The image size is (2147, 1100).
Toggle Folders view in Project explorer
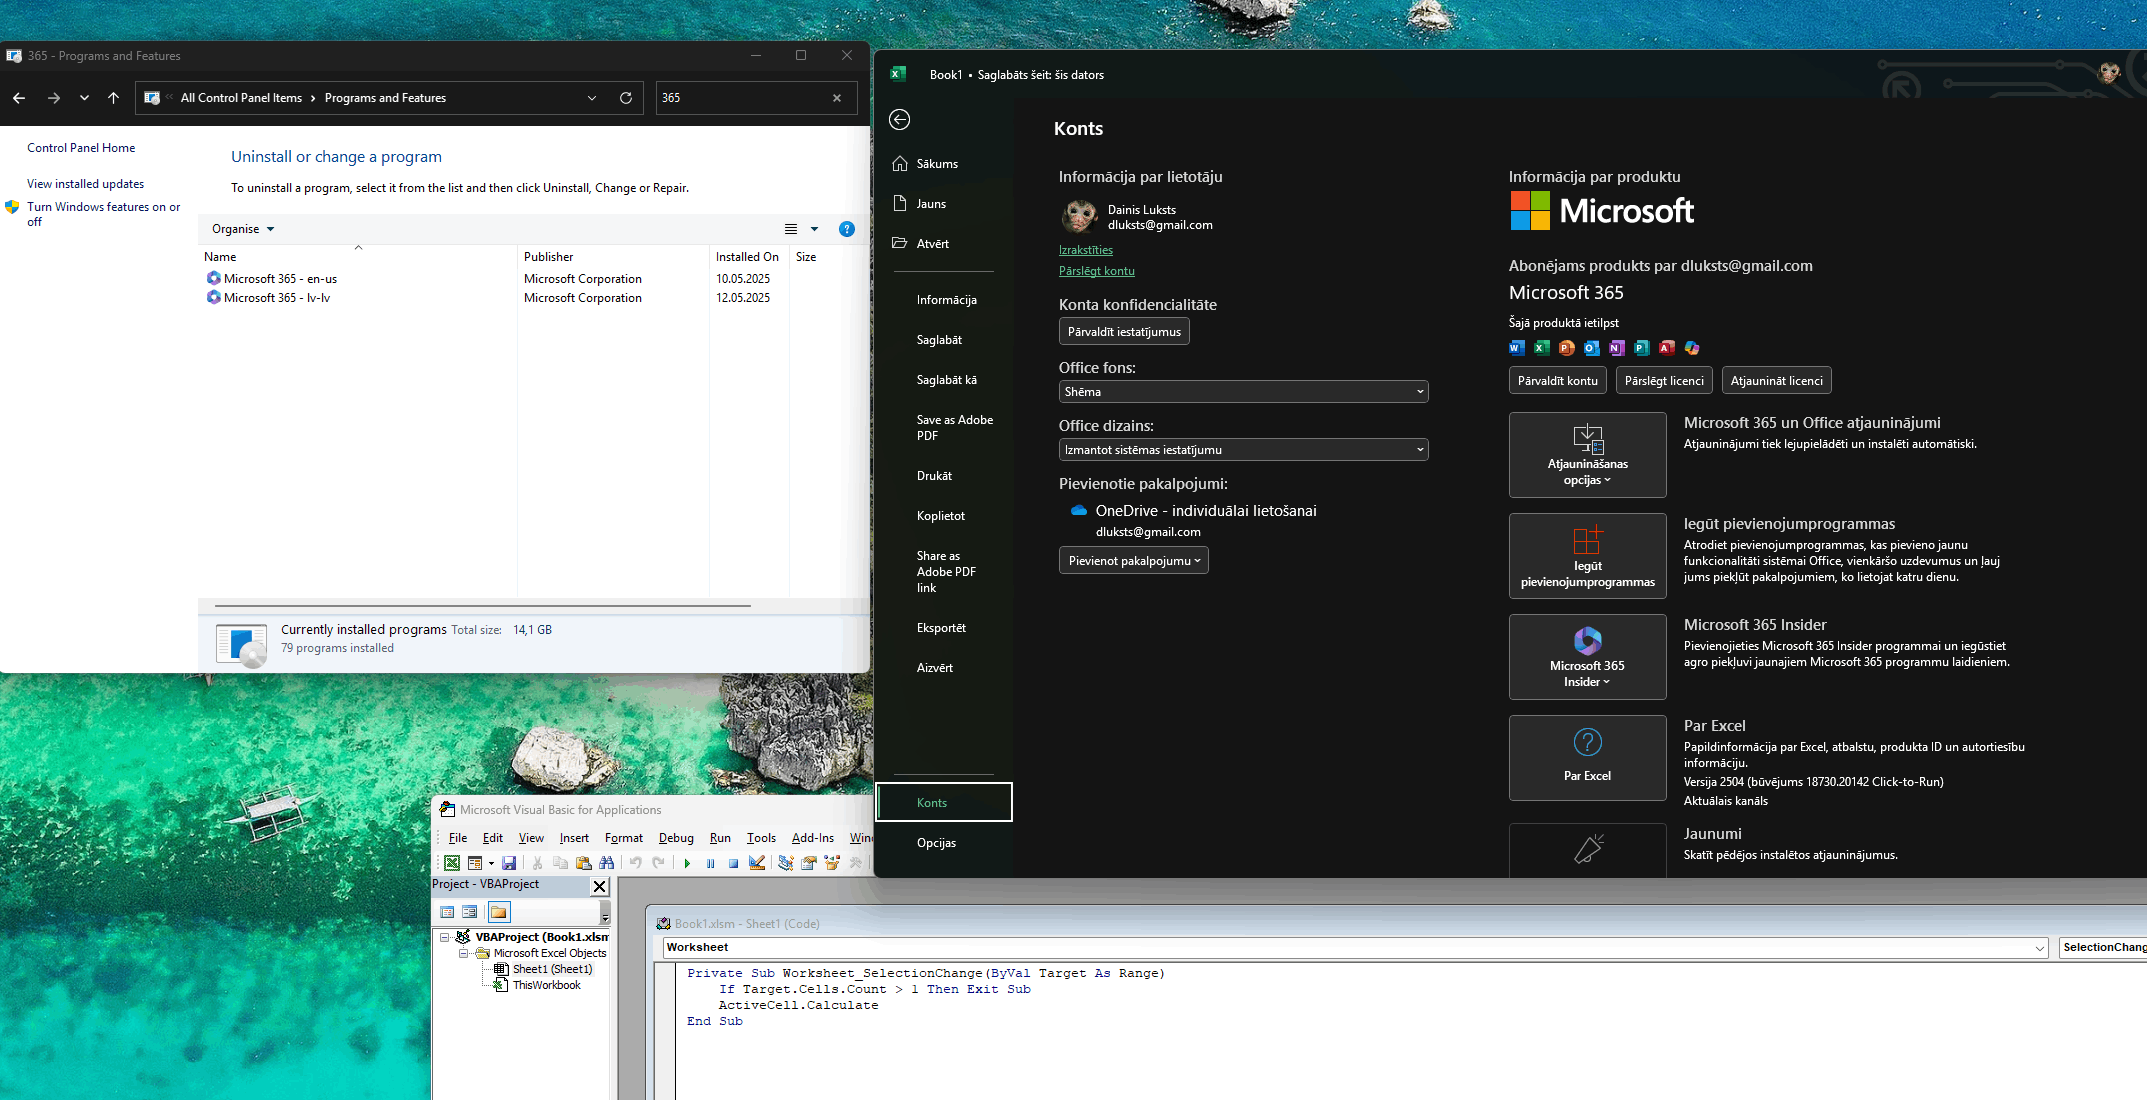click(x=498, y=912)
